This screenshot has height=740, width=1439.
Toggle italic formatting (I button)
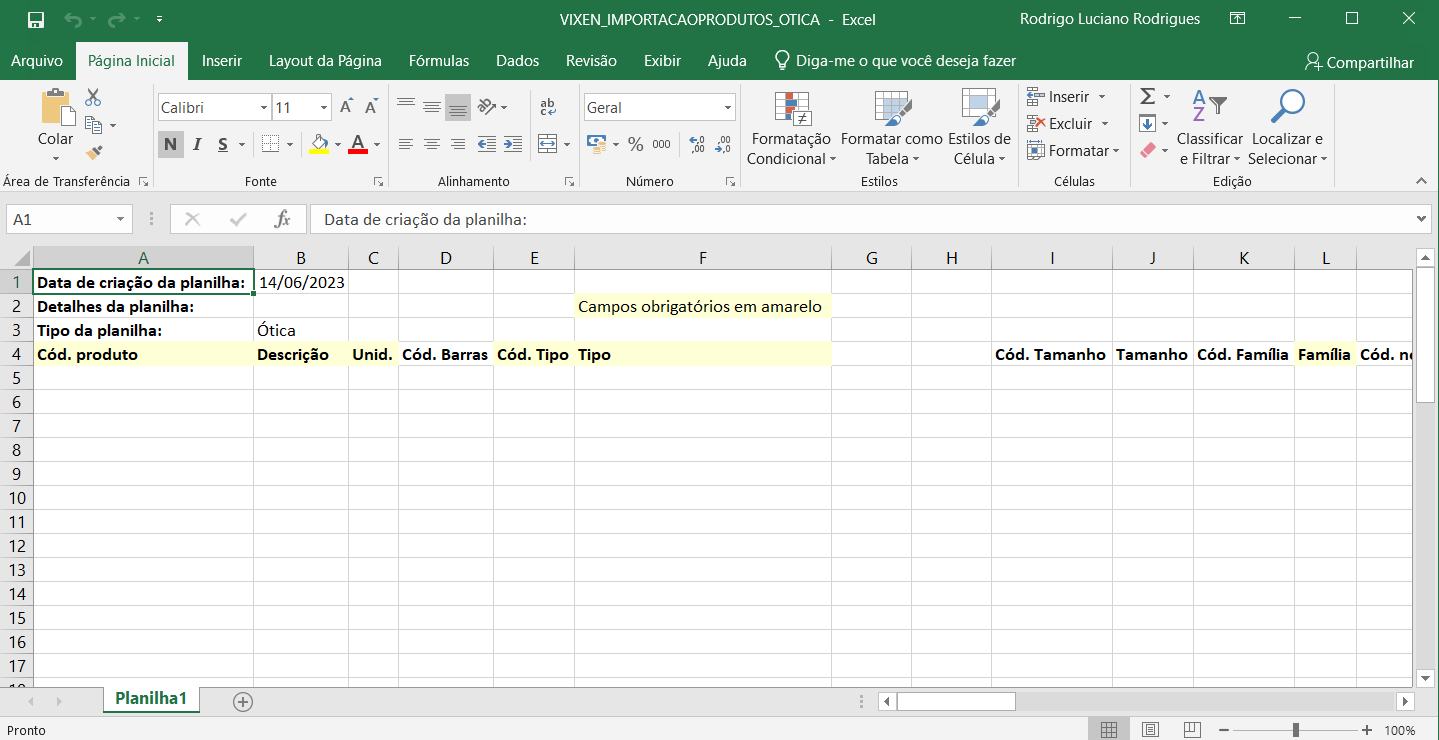(x=197, y=144)
